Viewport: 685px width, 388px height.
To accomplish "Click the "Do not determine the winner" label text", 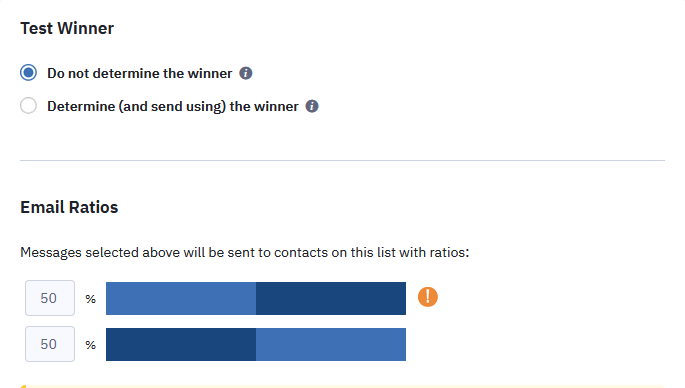I will pyautogui.click(x=139, y=73).
